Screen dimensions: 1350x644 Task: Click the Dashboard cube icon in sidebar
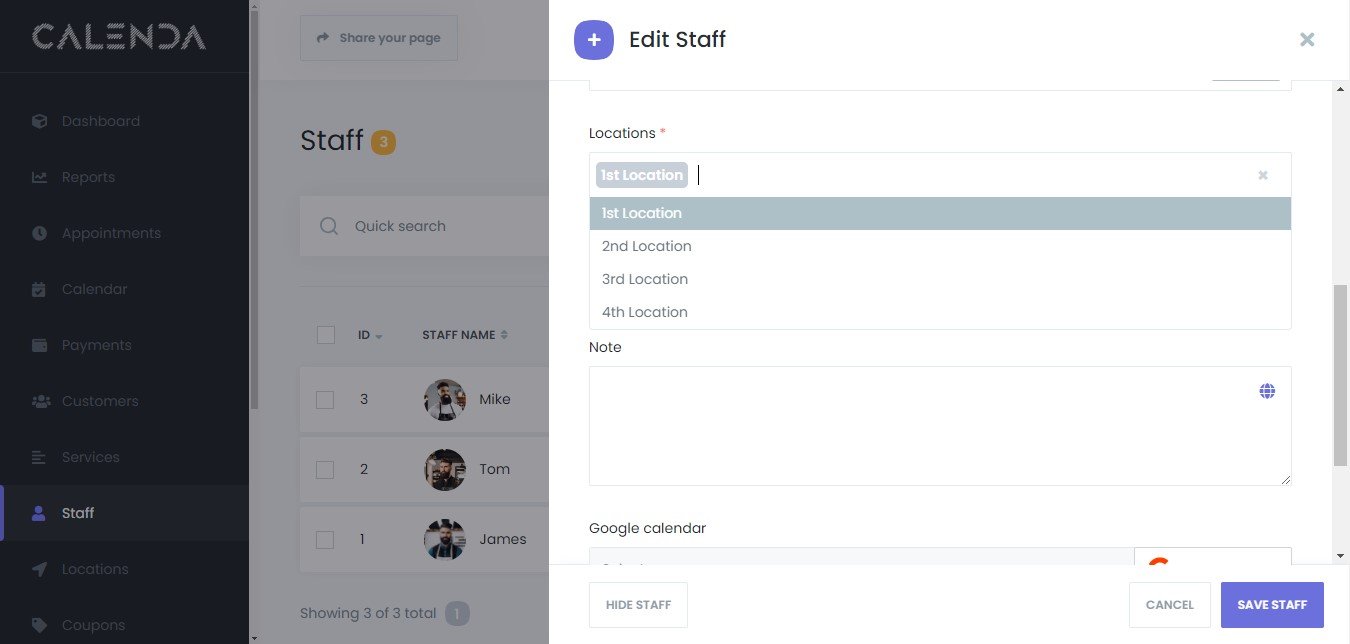click(x=39, y=121)
